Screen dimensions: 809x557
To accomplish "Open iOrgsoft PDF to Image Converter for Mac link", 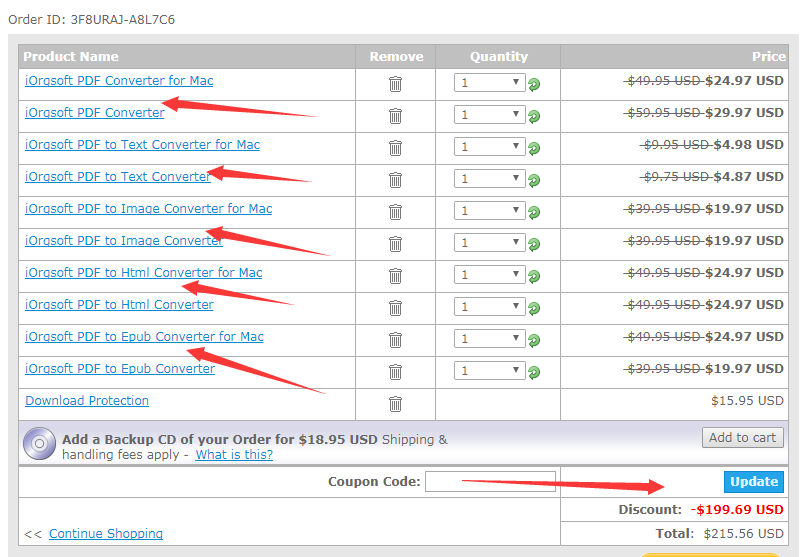I will [149, 209].
